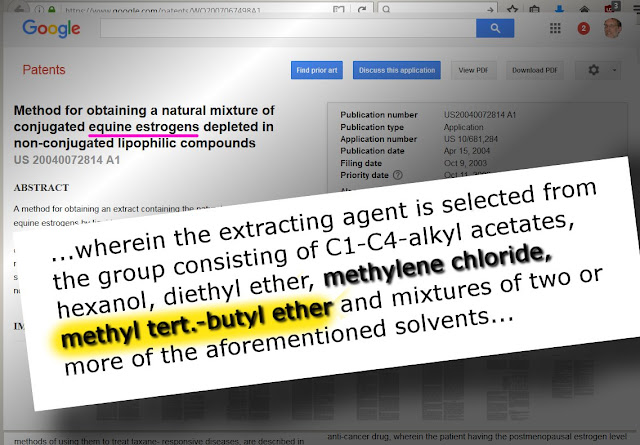640x445 pixels.
Task: Click Discuss this application button
Action: (397, 70)
